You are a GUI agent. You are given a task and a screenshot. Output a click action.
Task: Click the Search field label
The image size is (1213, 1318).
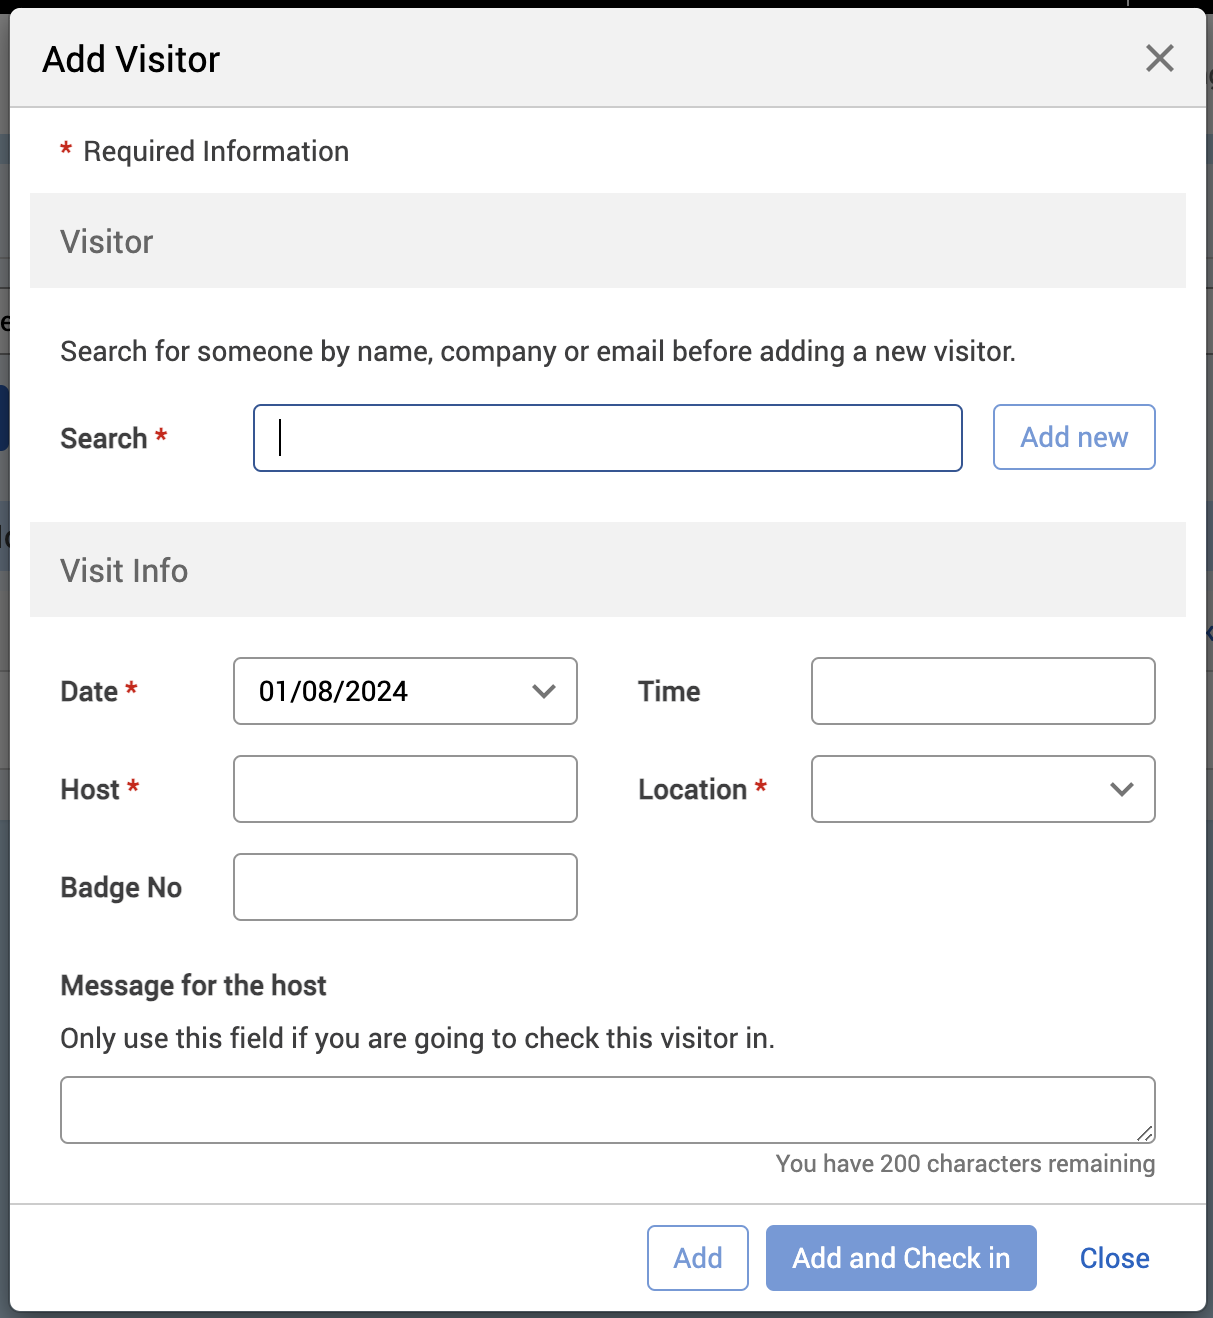click(x=104, y=438)
